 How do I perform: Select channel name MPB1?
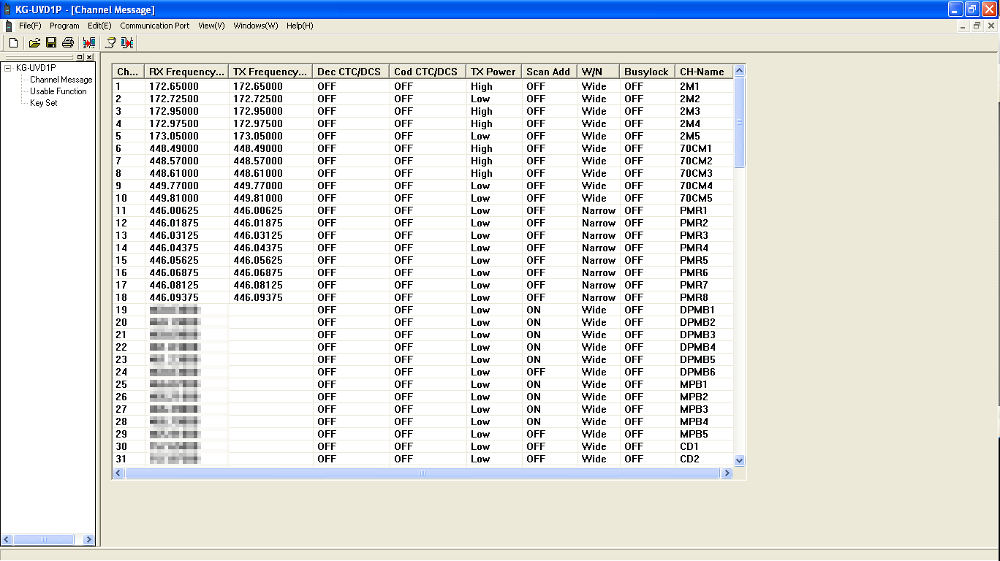693,385
